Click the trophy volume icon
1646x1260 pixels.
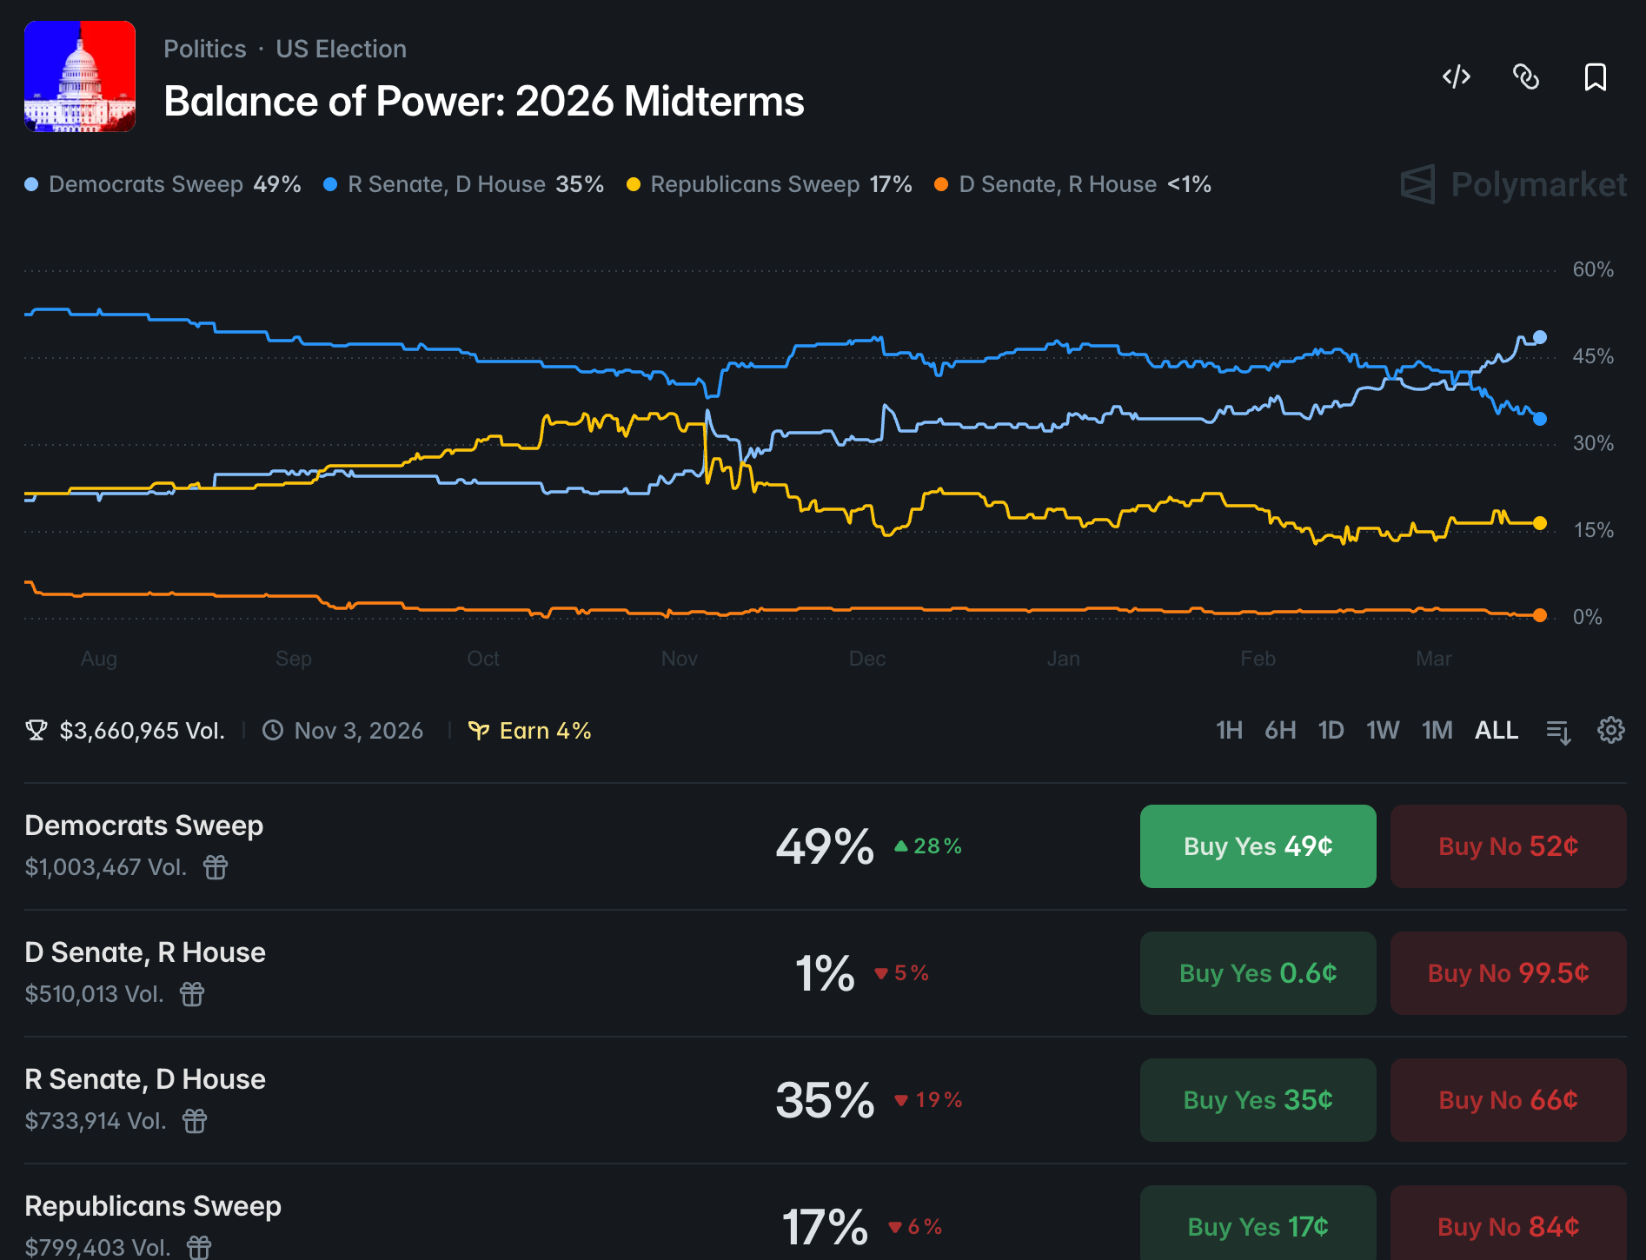[36, 731]
